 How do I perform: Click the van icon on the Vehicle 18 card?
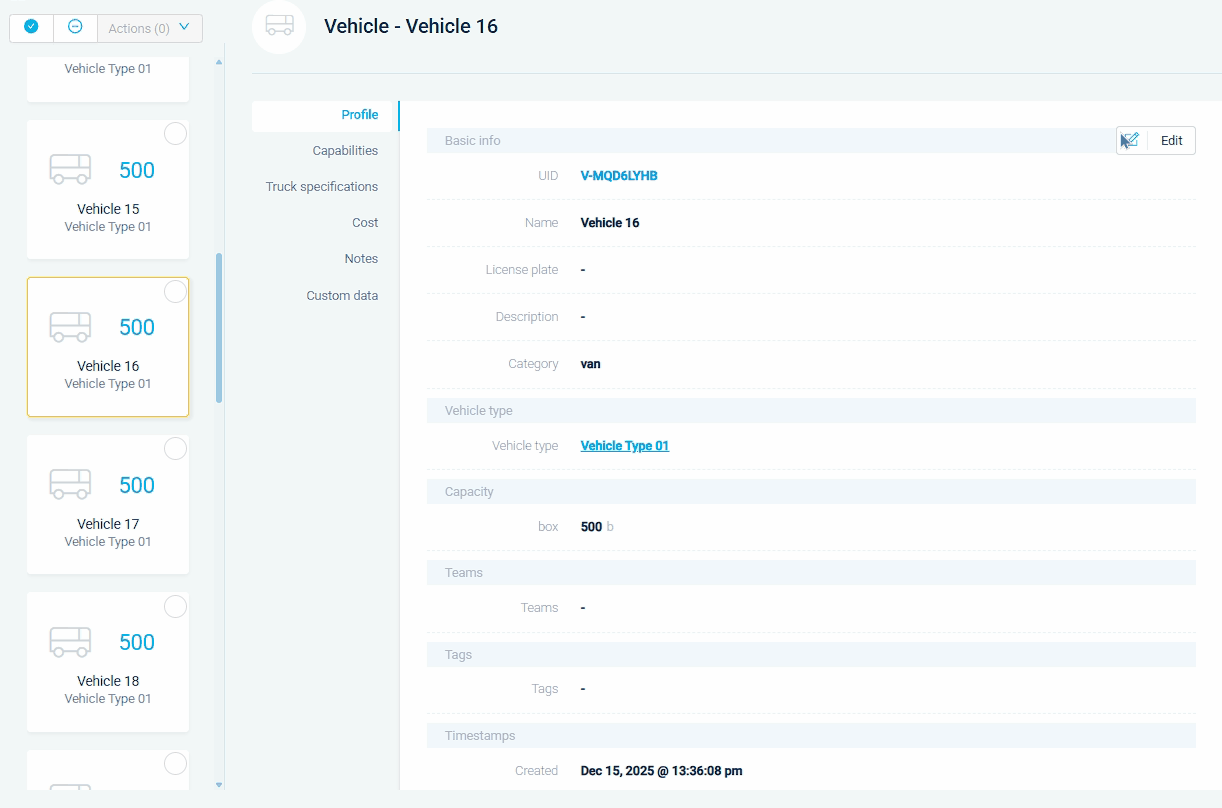click(x=70, y=642)
